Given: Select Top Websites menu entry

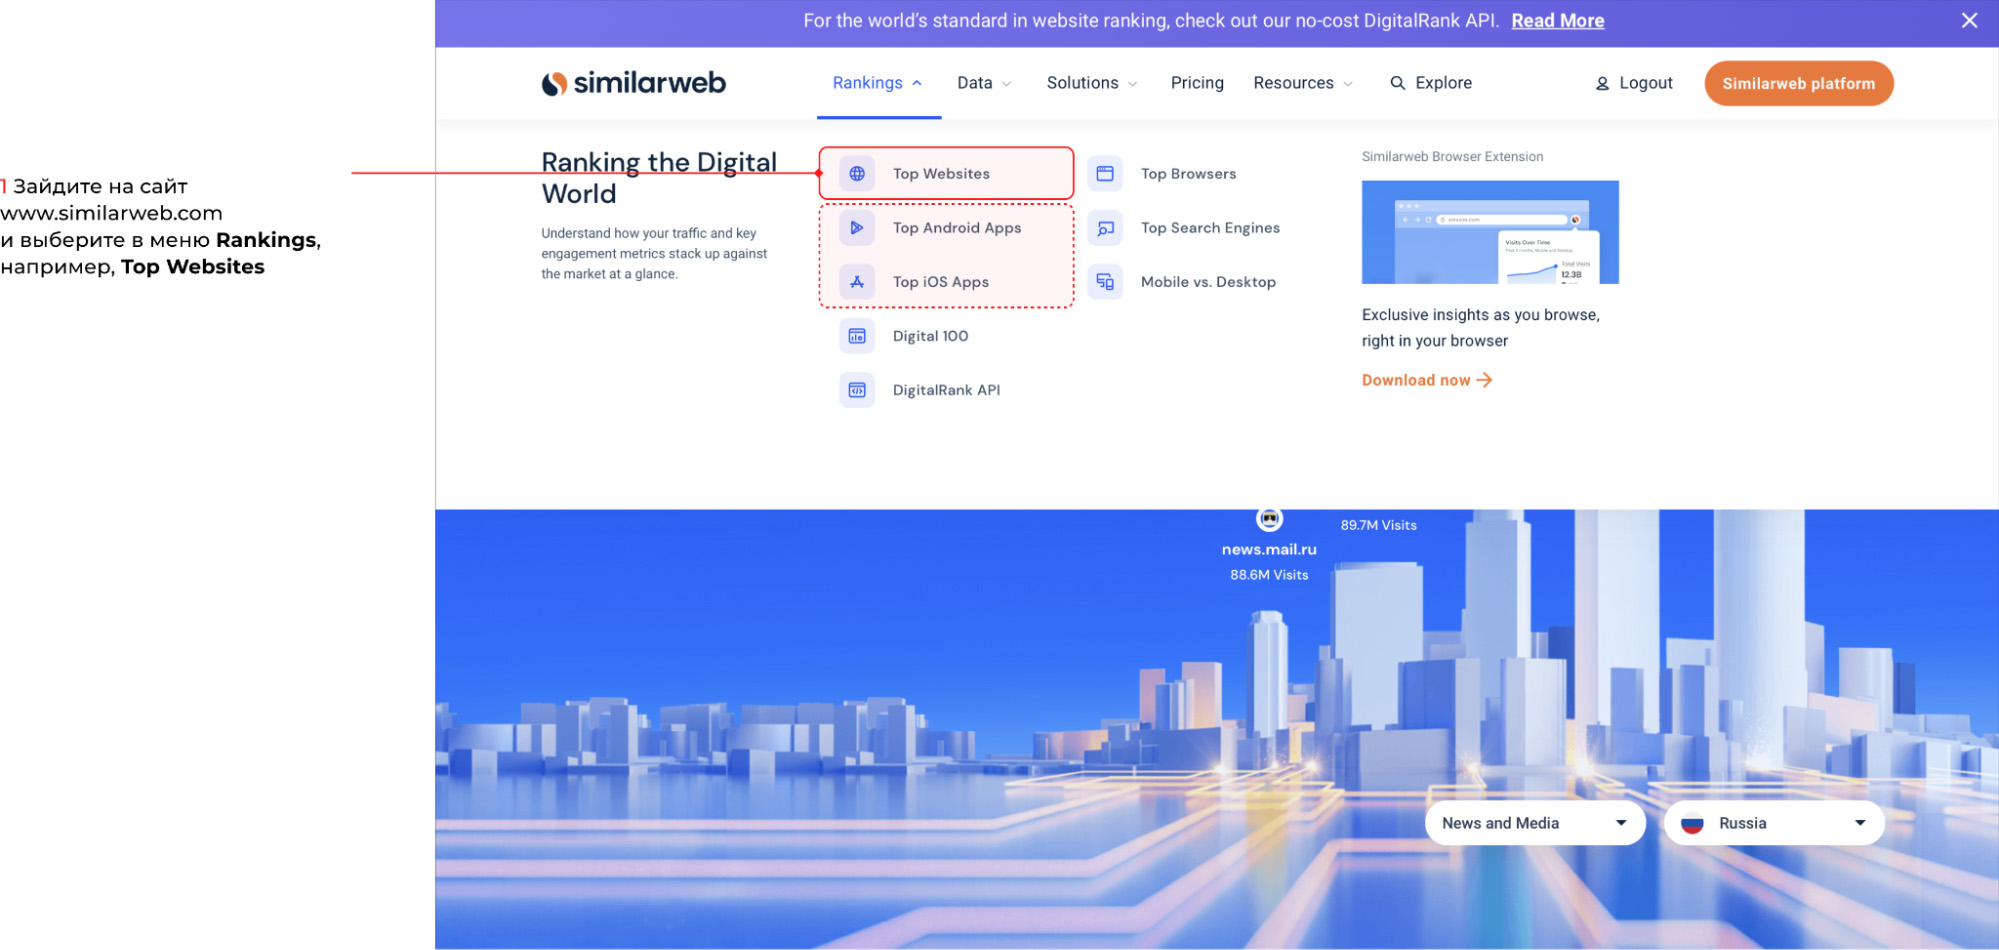Looking at the screenshot, I should [x=946, y=174].
